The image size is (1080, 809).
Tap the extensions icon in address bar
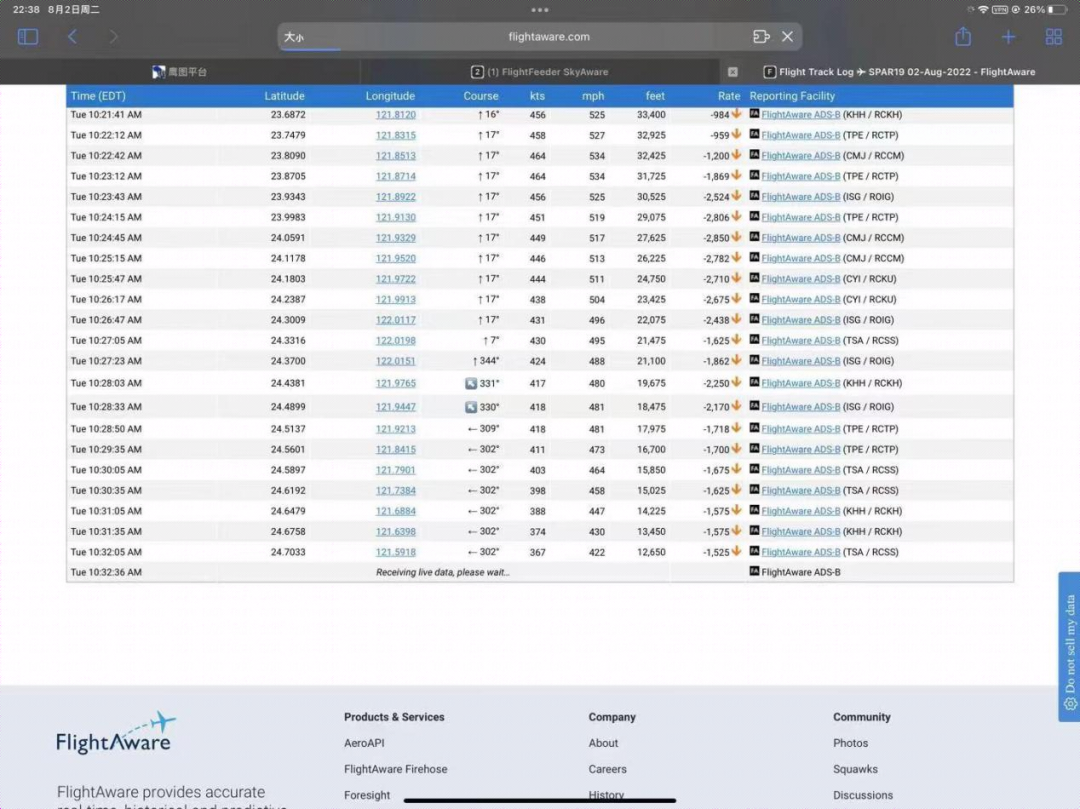pyautogui.click(x=761, y=36)
